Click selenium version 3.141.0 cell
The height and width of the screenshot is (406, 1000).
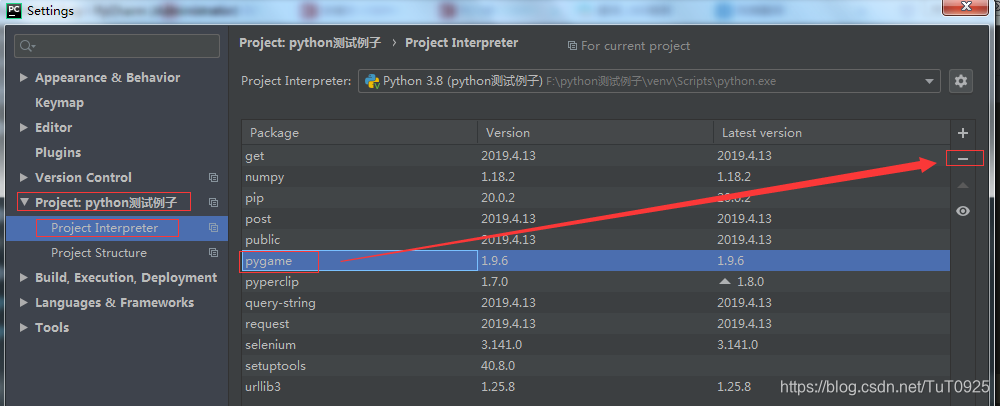501,345
